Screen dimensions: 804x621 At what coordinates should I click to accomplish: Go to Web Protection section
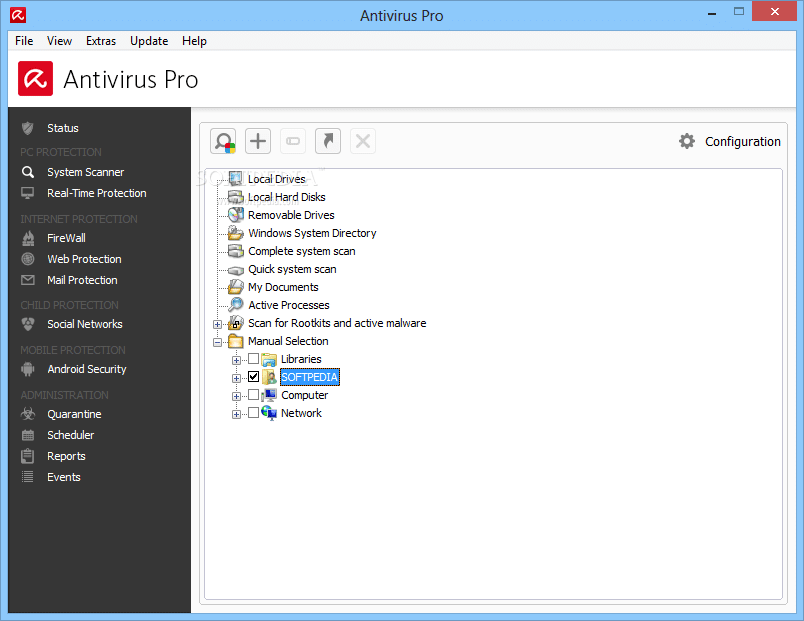[x=85, y=259]
